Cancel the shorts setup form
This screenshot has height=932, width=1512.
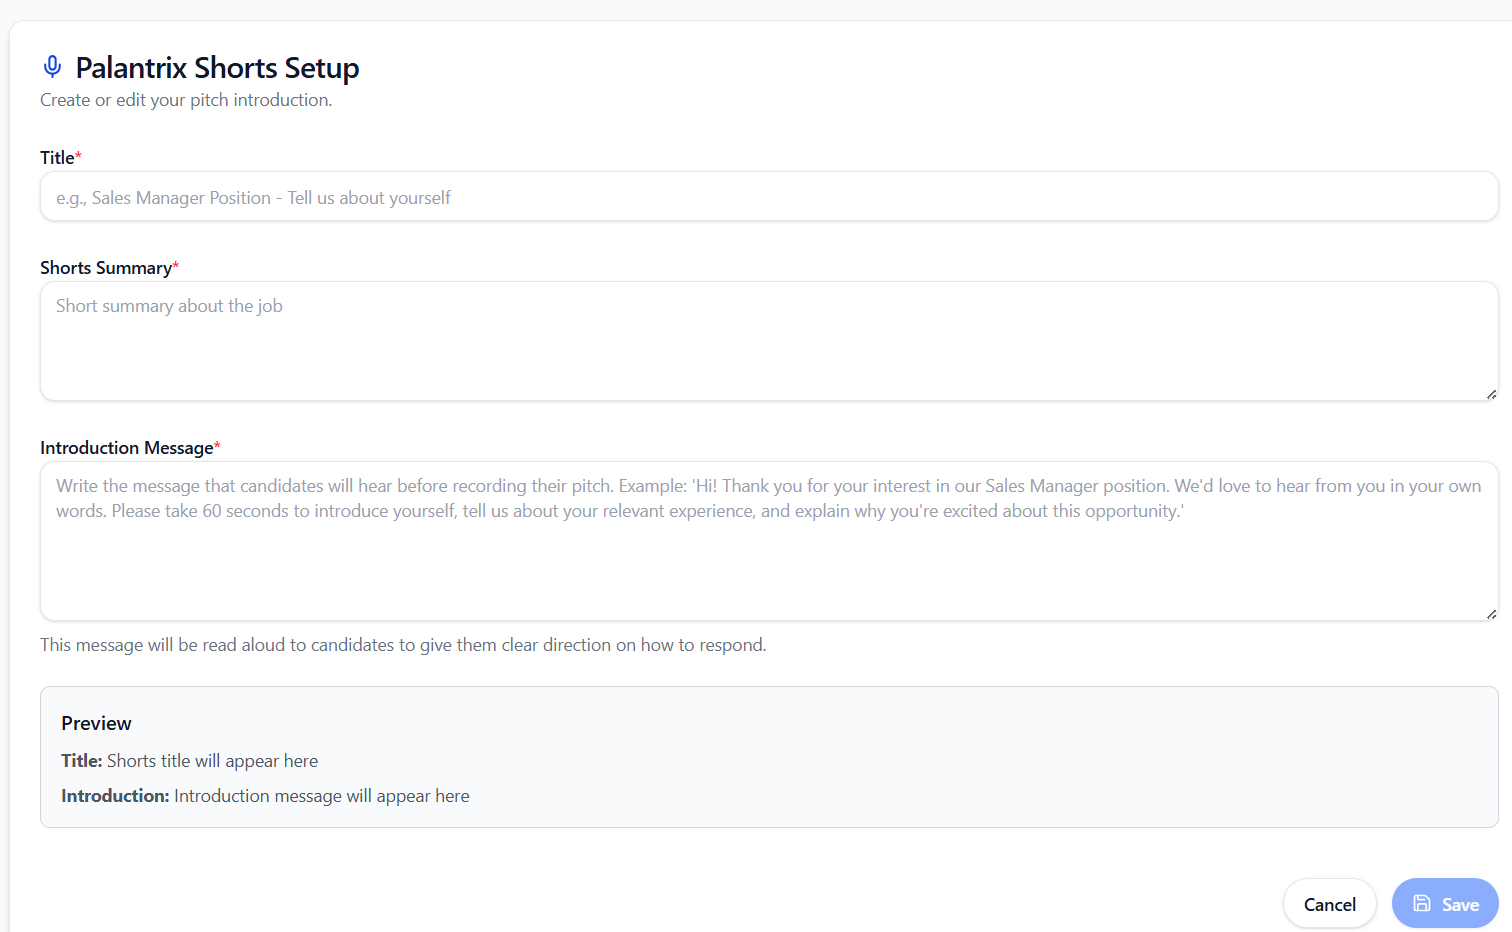[1329, 903]
